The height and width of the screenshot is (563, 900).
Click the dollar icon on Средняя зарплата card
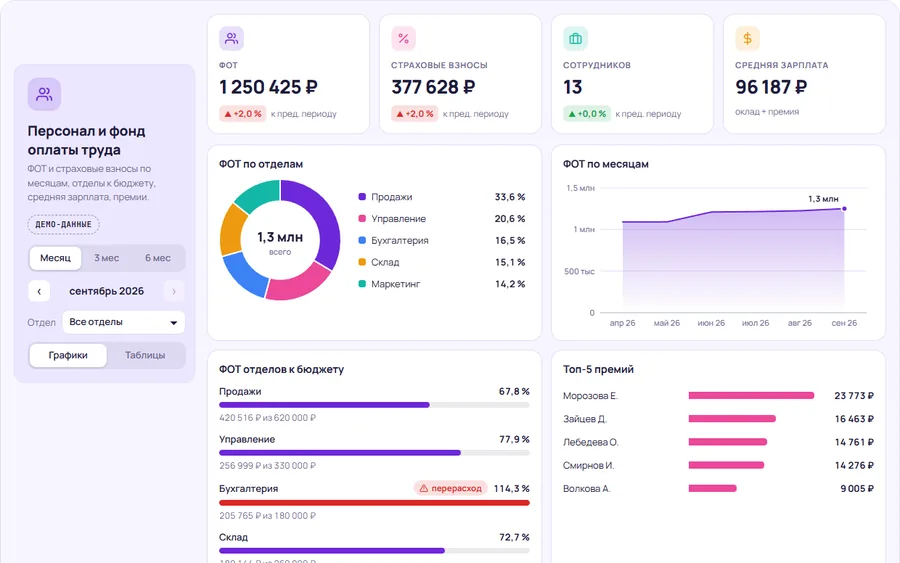[747, 38]
